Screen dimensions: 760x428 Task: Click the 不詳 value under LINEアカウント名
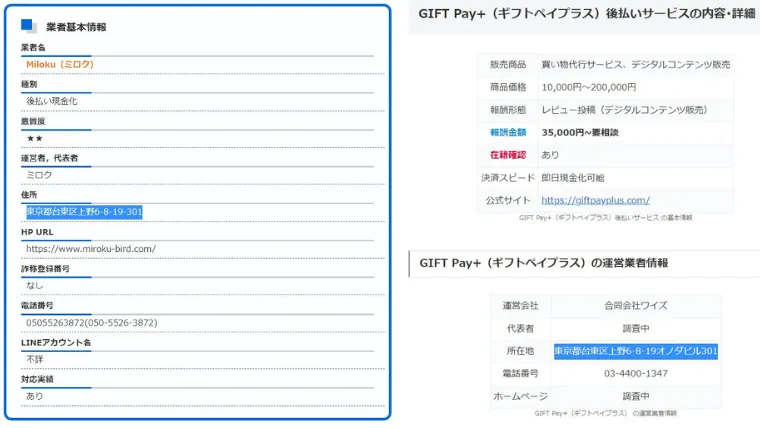(x=35, y=359)
